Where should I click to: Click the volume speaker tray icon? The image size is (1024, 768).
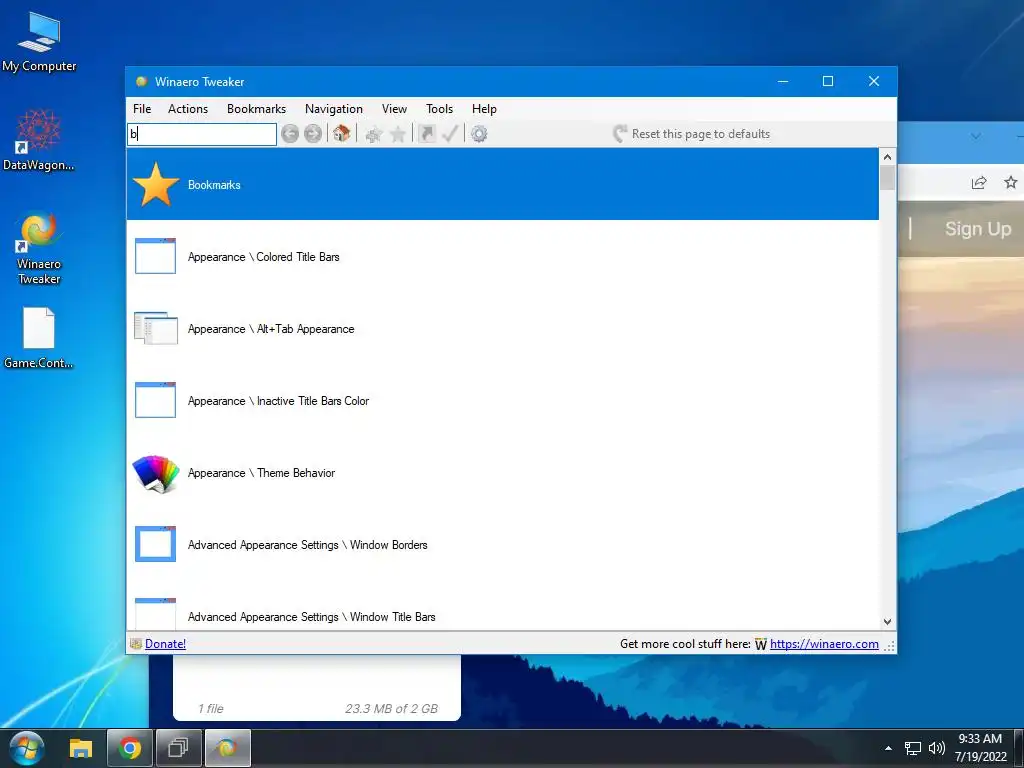[x=936, y=748]
